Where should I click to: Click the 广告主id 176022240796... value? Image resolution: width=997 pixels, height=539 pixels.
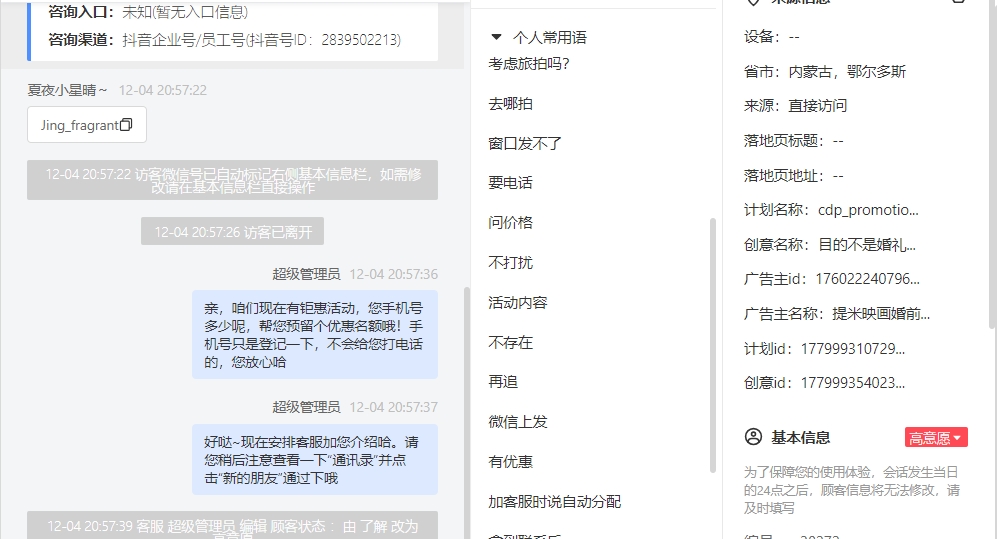coord(867,279)
